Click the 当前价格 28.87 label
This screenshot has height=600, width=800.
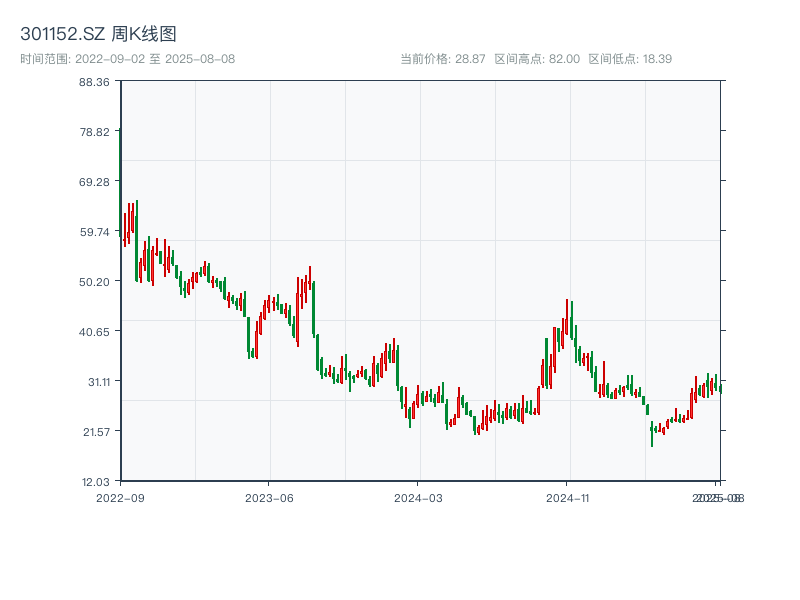coord(442,59)
